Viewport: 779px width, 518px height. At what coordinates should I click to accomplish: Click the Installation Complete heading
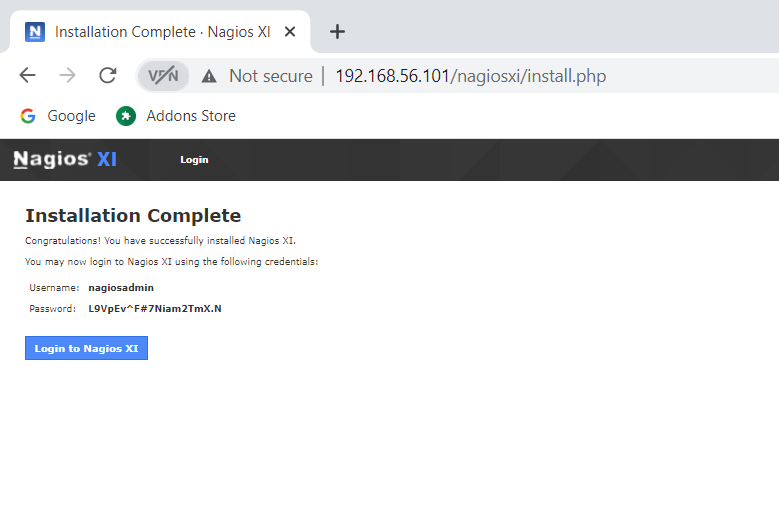tap(133, 216)
